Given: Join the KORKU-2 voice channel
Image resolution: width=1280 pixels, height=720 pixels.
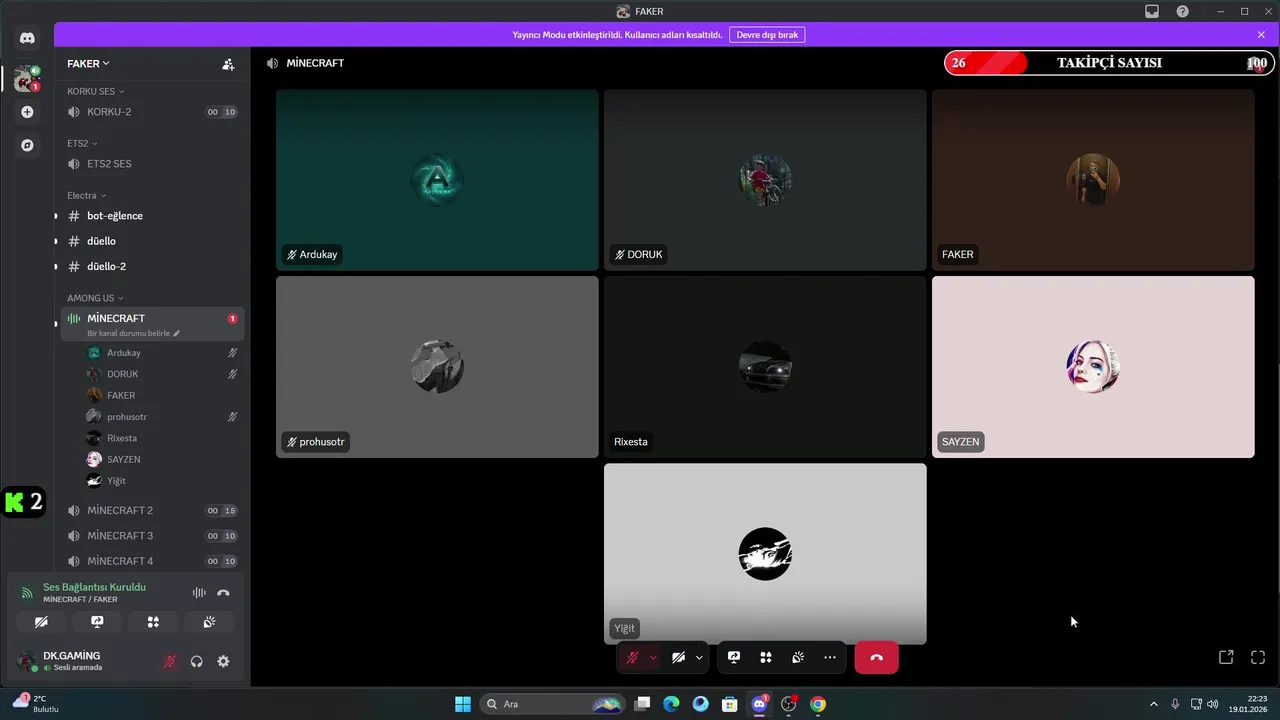Looking at the screenshot, I should coord(151,112).
